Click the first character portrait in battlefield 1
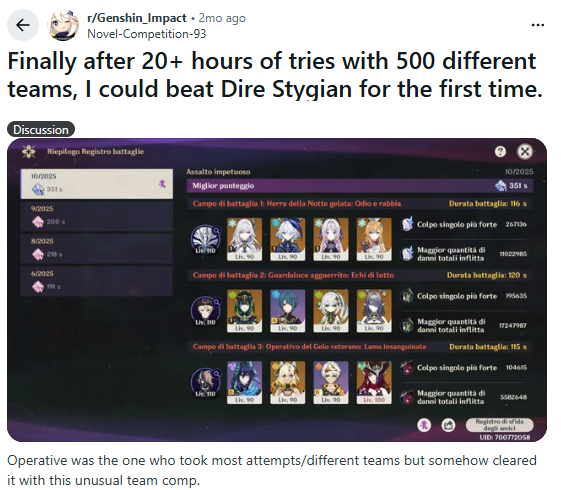This screenshot has width=561, height=490. (244, 239)
